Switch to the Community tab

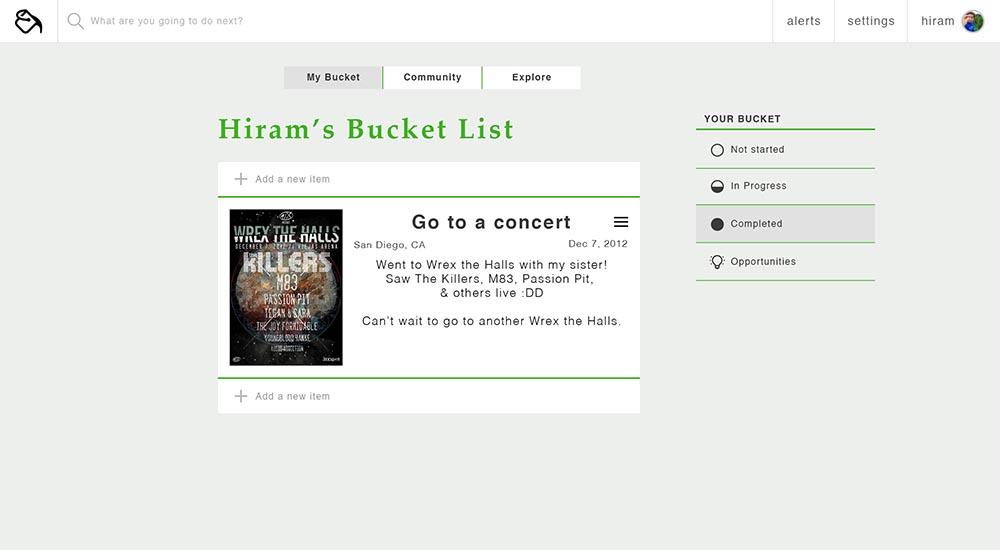432,77
